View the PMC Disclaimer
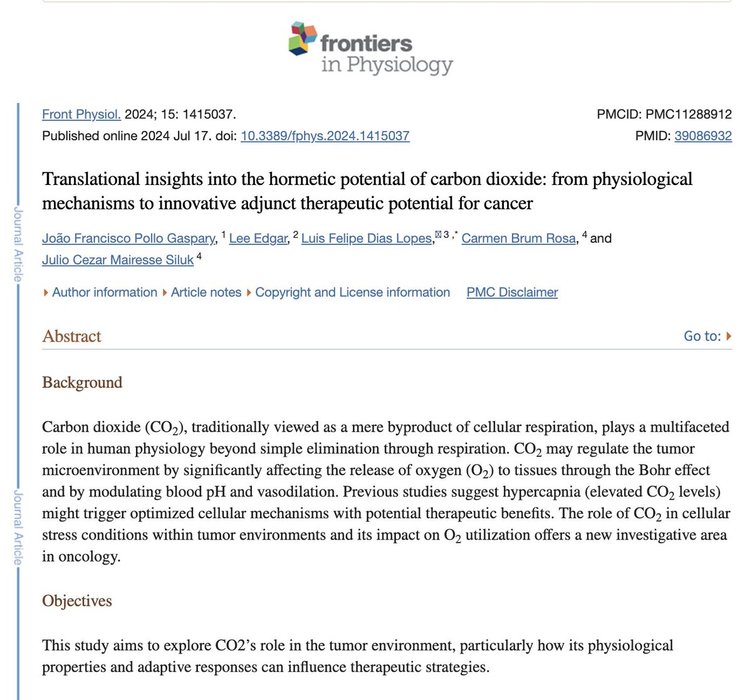This screenshot has width=752, height=700. point(512,292)
